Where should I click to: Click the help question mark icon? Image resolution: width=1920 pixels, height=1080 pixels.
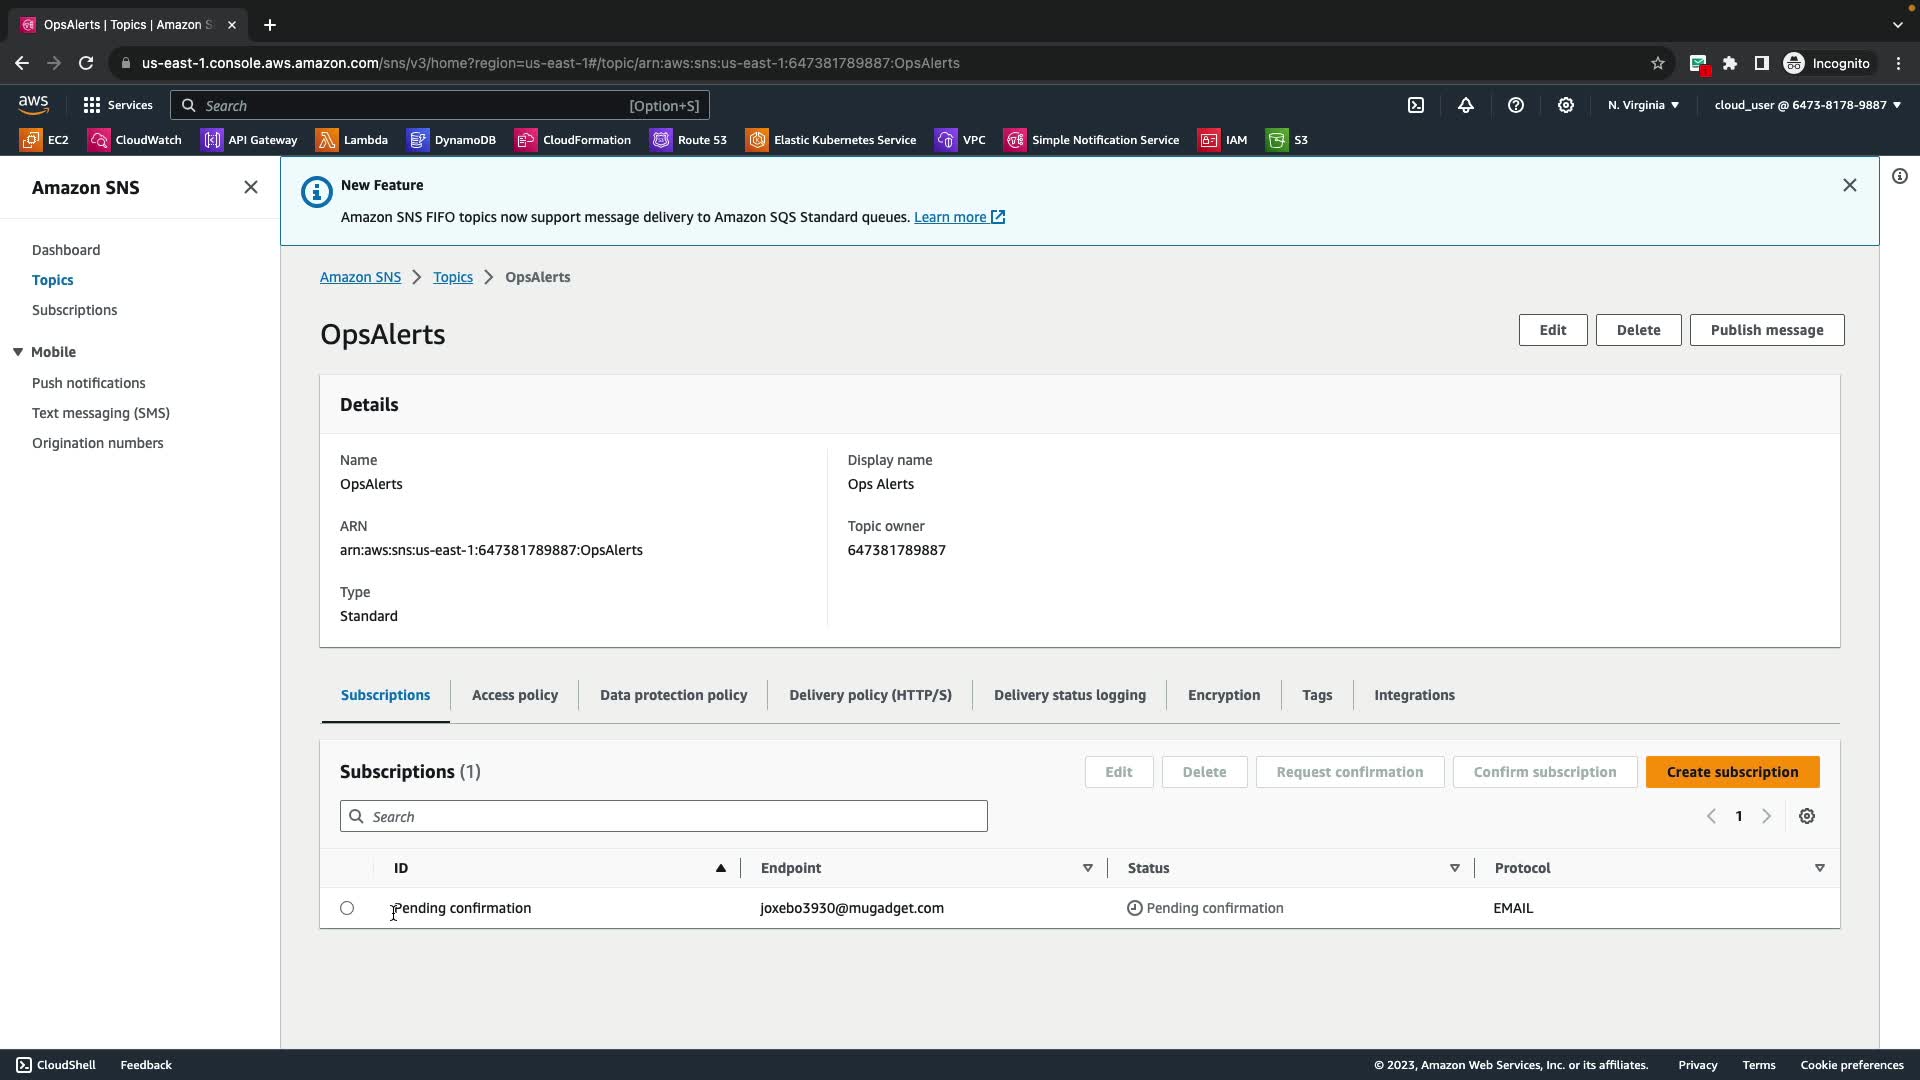point(1516,105)
